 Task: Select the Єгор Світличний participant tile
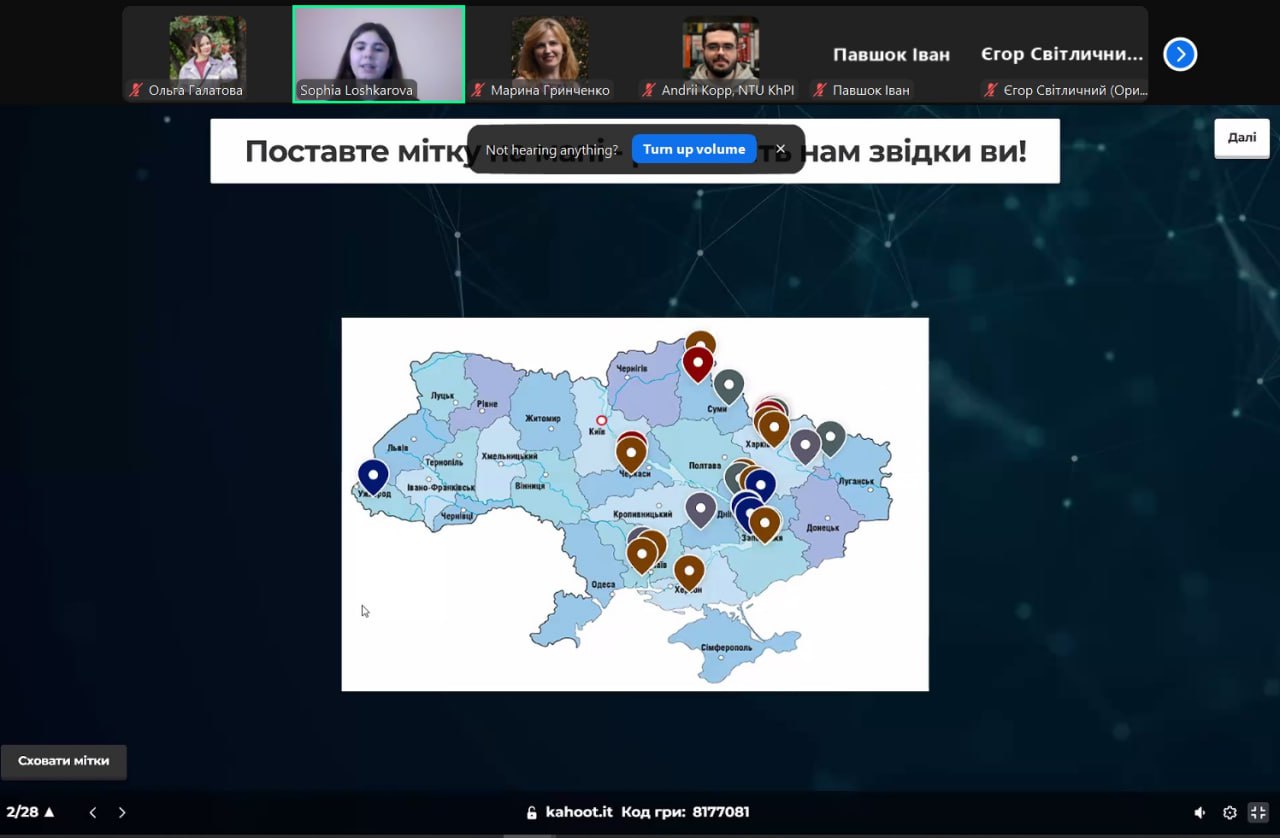(1062, 54)
